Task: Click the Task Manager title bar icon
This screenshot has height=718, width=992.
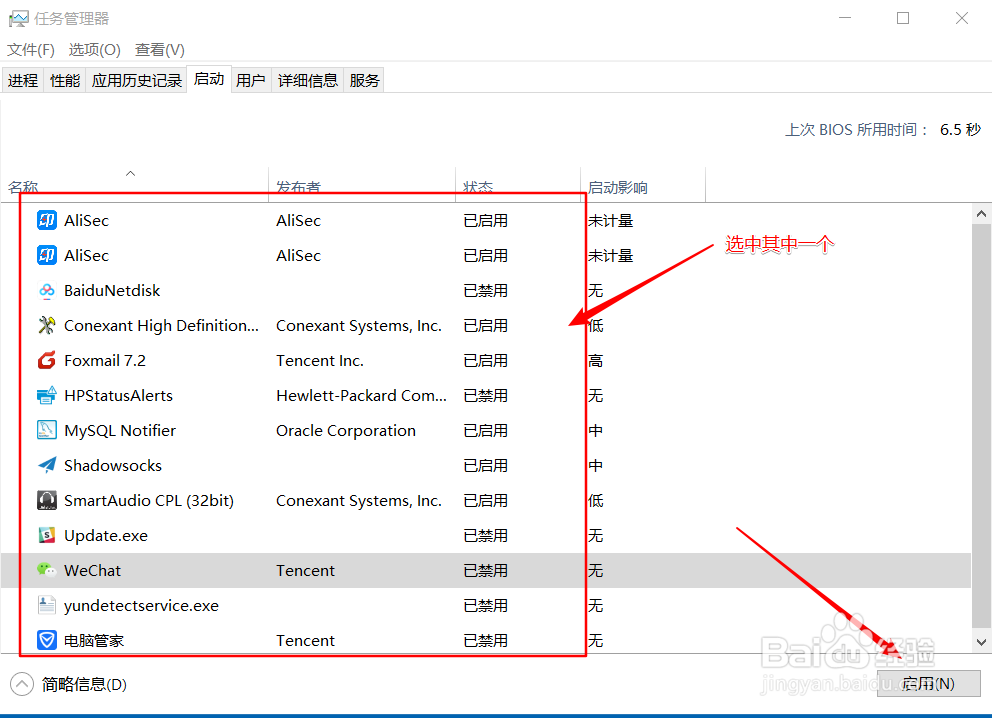Action: coord(18,18)
